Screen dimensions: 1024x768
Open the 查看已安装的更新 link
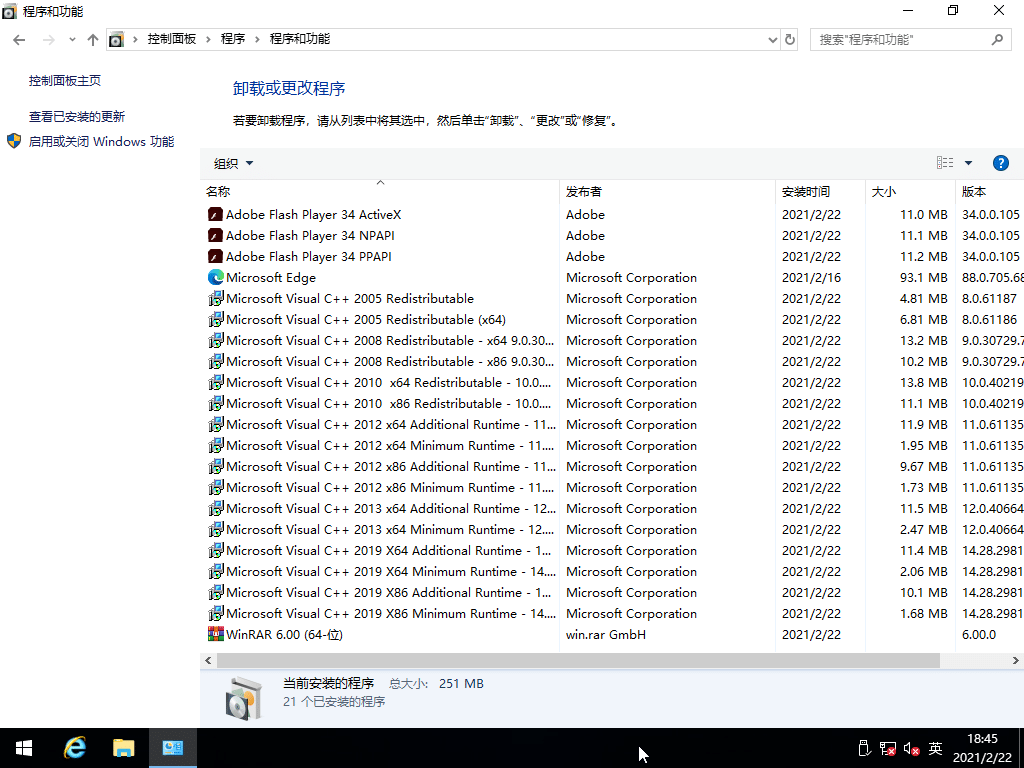(x=77, y=117)
